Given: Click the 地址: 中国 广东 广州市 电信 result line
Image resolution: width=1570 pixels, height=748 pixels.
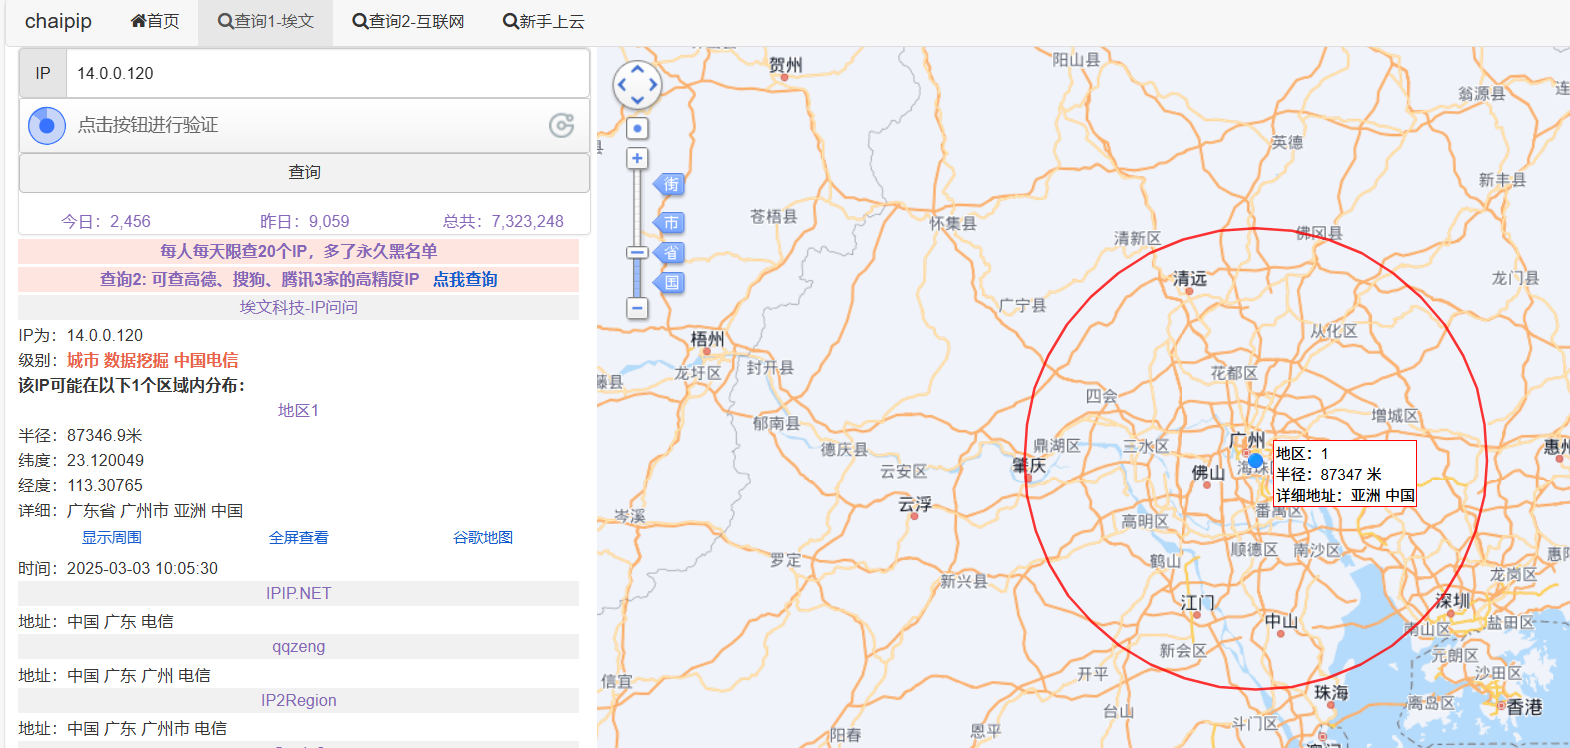Looking at the screenshot, I should [x=122, y=728].
